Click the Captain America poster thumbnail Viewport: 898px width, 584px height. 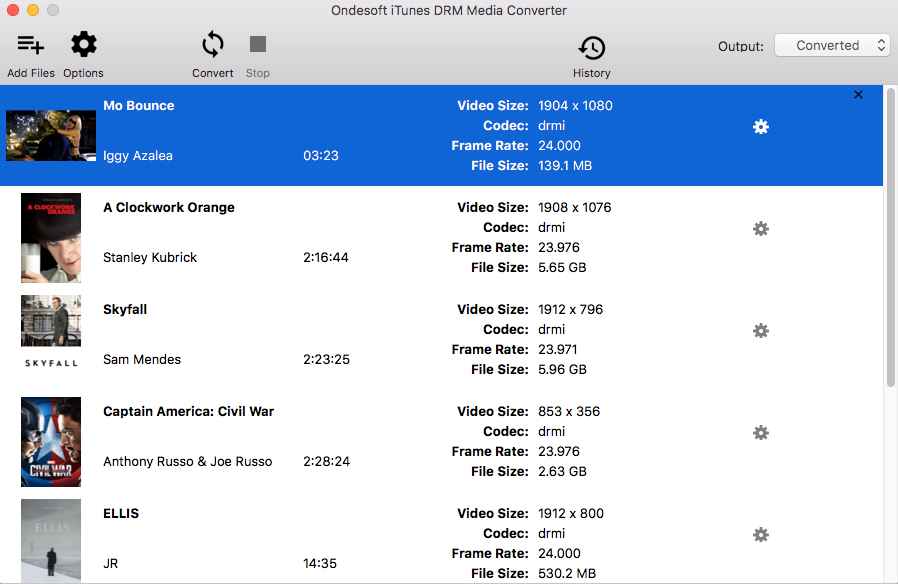pyautogui.click(x=51, y=442)
